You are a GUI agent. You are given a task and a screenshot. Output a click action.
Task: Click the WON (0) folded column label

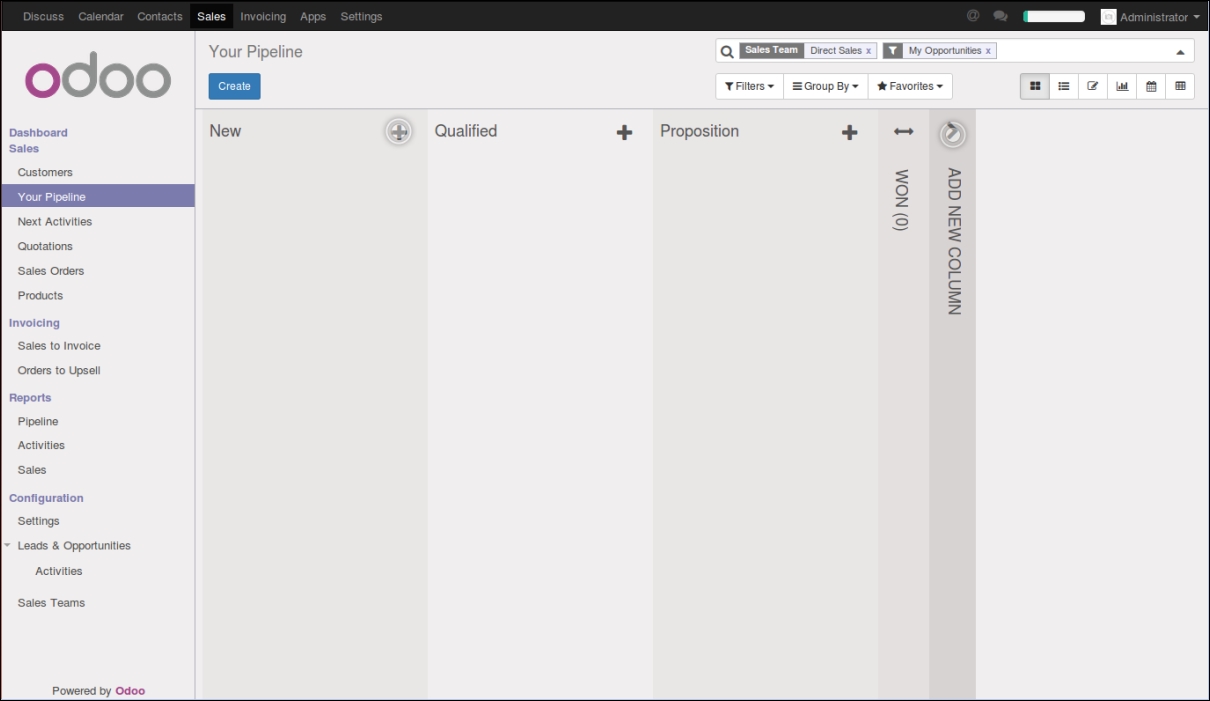pyautogui.click(x=901, y=200)
